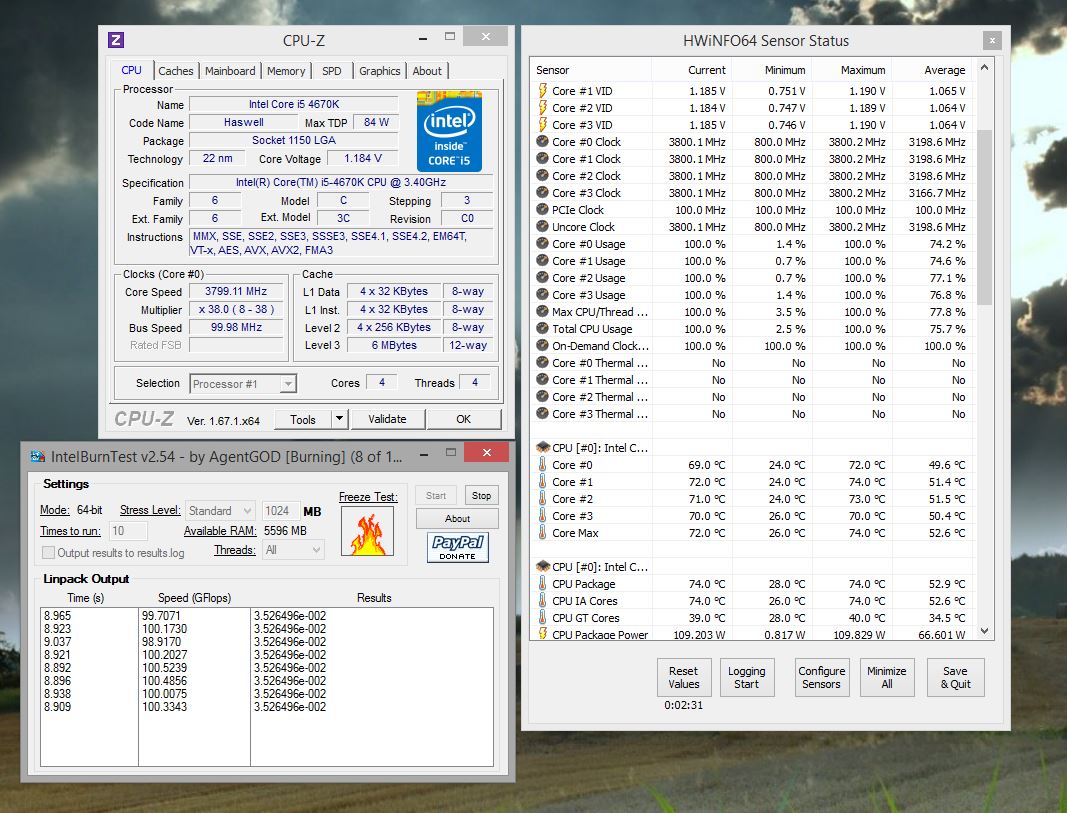Click the HWiNFO64 sensor list vertical scrollbar
The height and width of the screenshot is (813, 1067).
pos(984,349)
